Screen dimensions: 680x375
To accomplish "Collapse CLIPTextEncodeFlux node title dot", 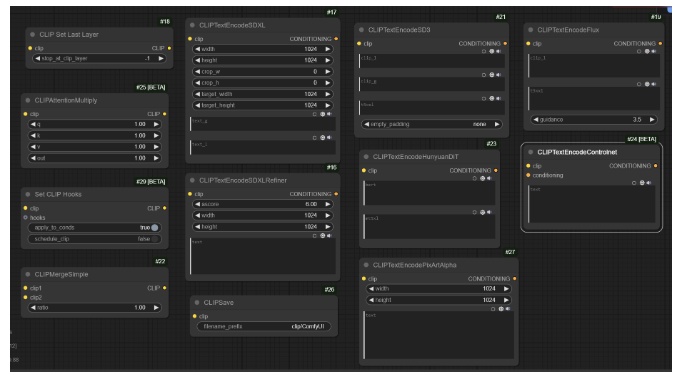I will tap(530, 29).
